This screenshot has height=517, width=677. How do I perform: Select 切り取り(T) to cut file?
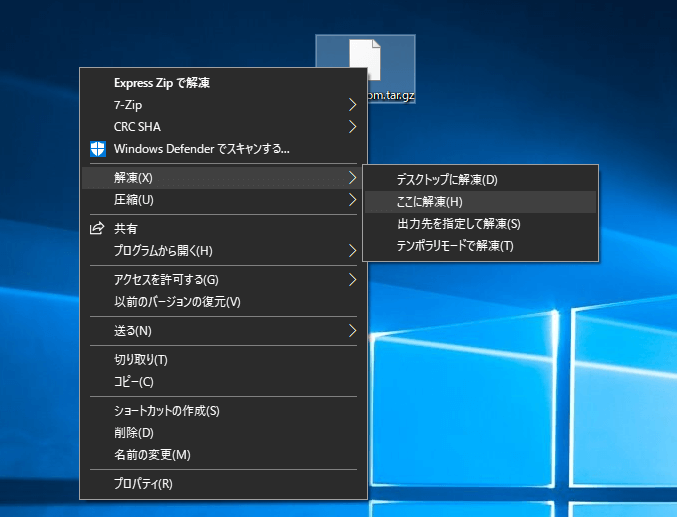point(224,359)
